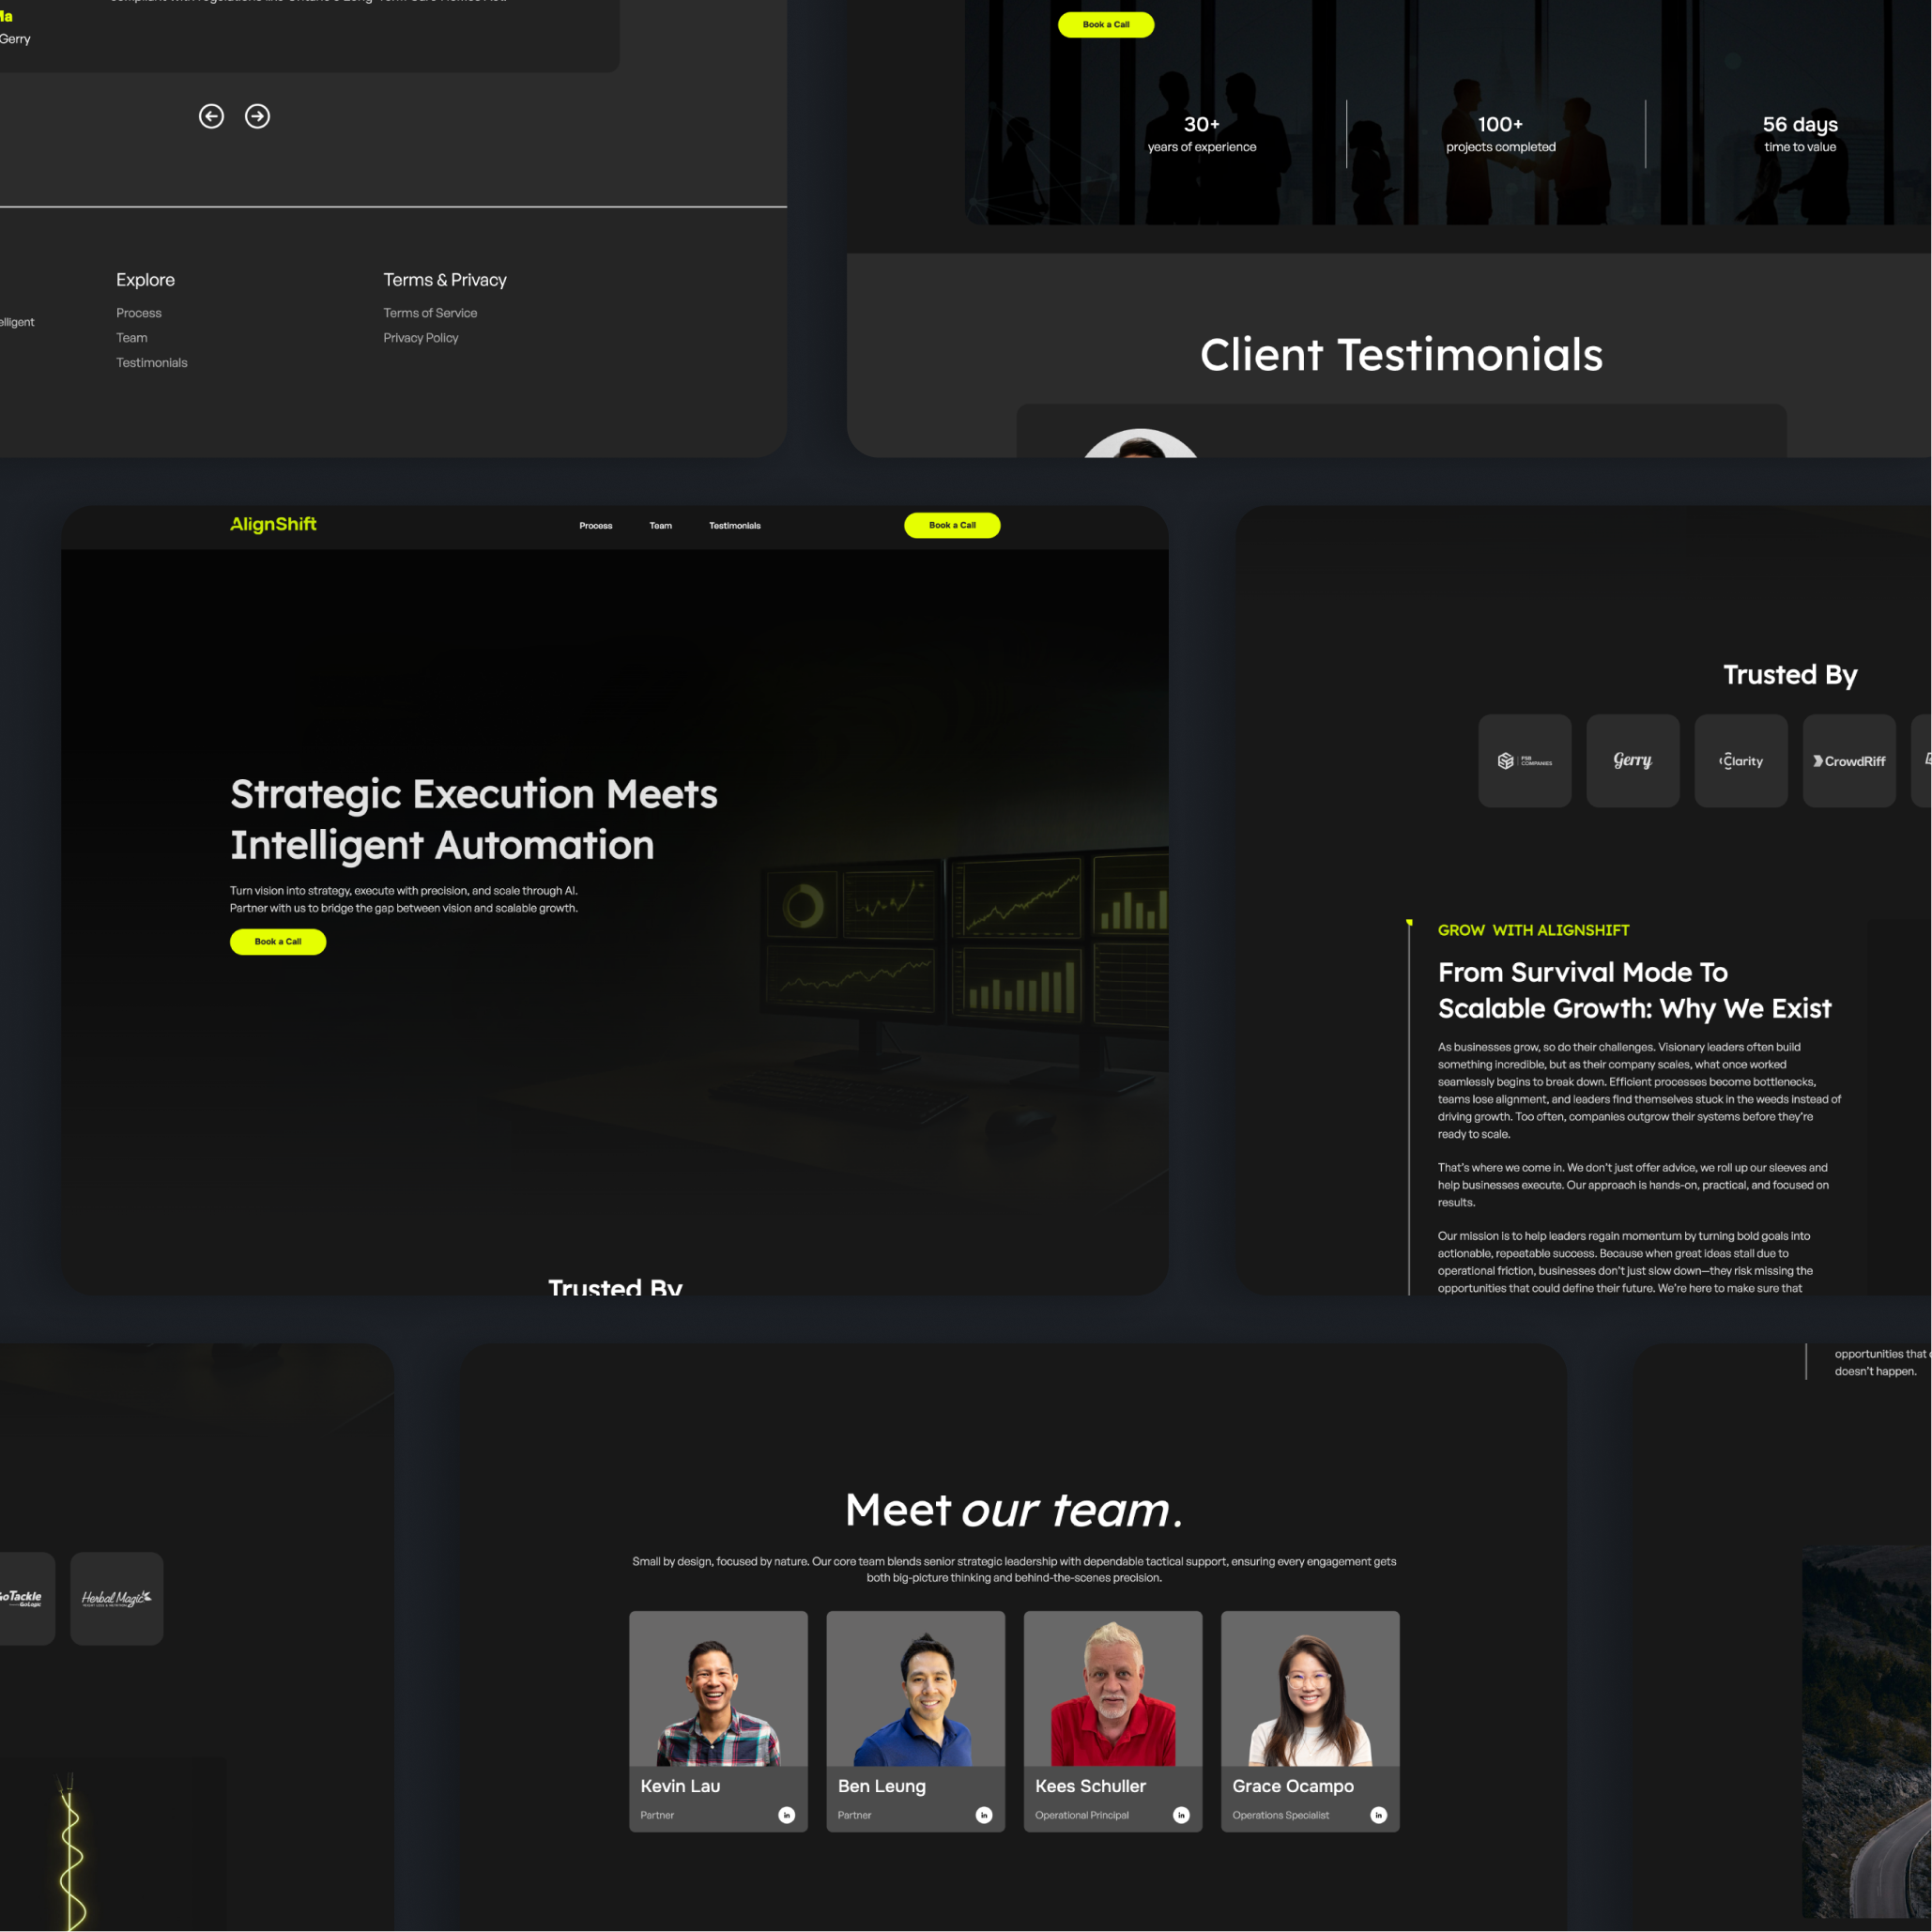Open Kees Schuller's LinkedIn icon
Screen dimensions: 1932x1932
(1181, 1815)
